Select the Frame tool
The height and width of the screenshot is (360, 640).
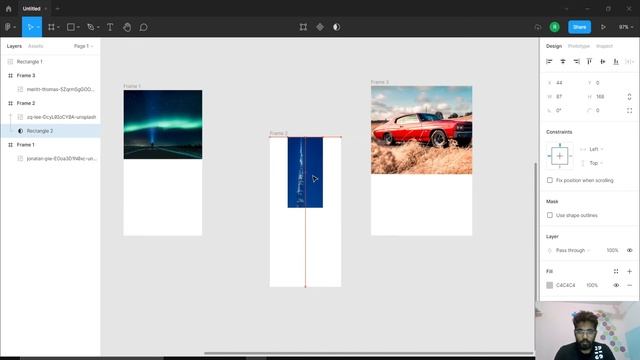pyautogui.click(x=51, y=27)
